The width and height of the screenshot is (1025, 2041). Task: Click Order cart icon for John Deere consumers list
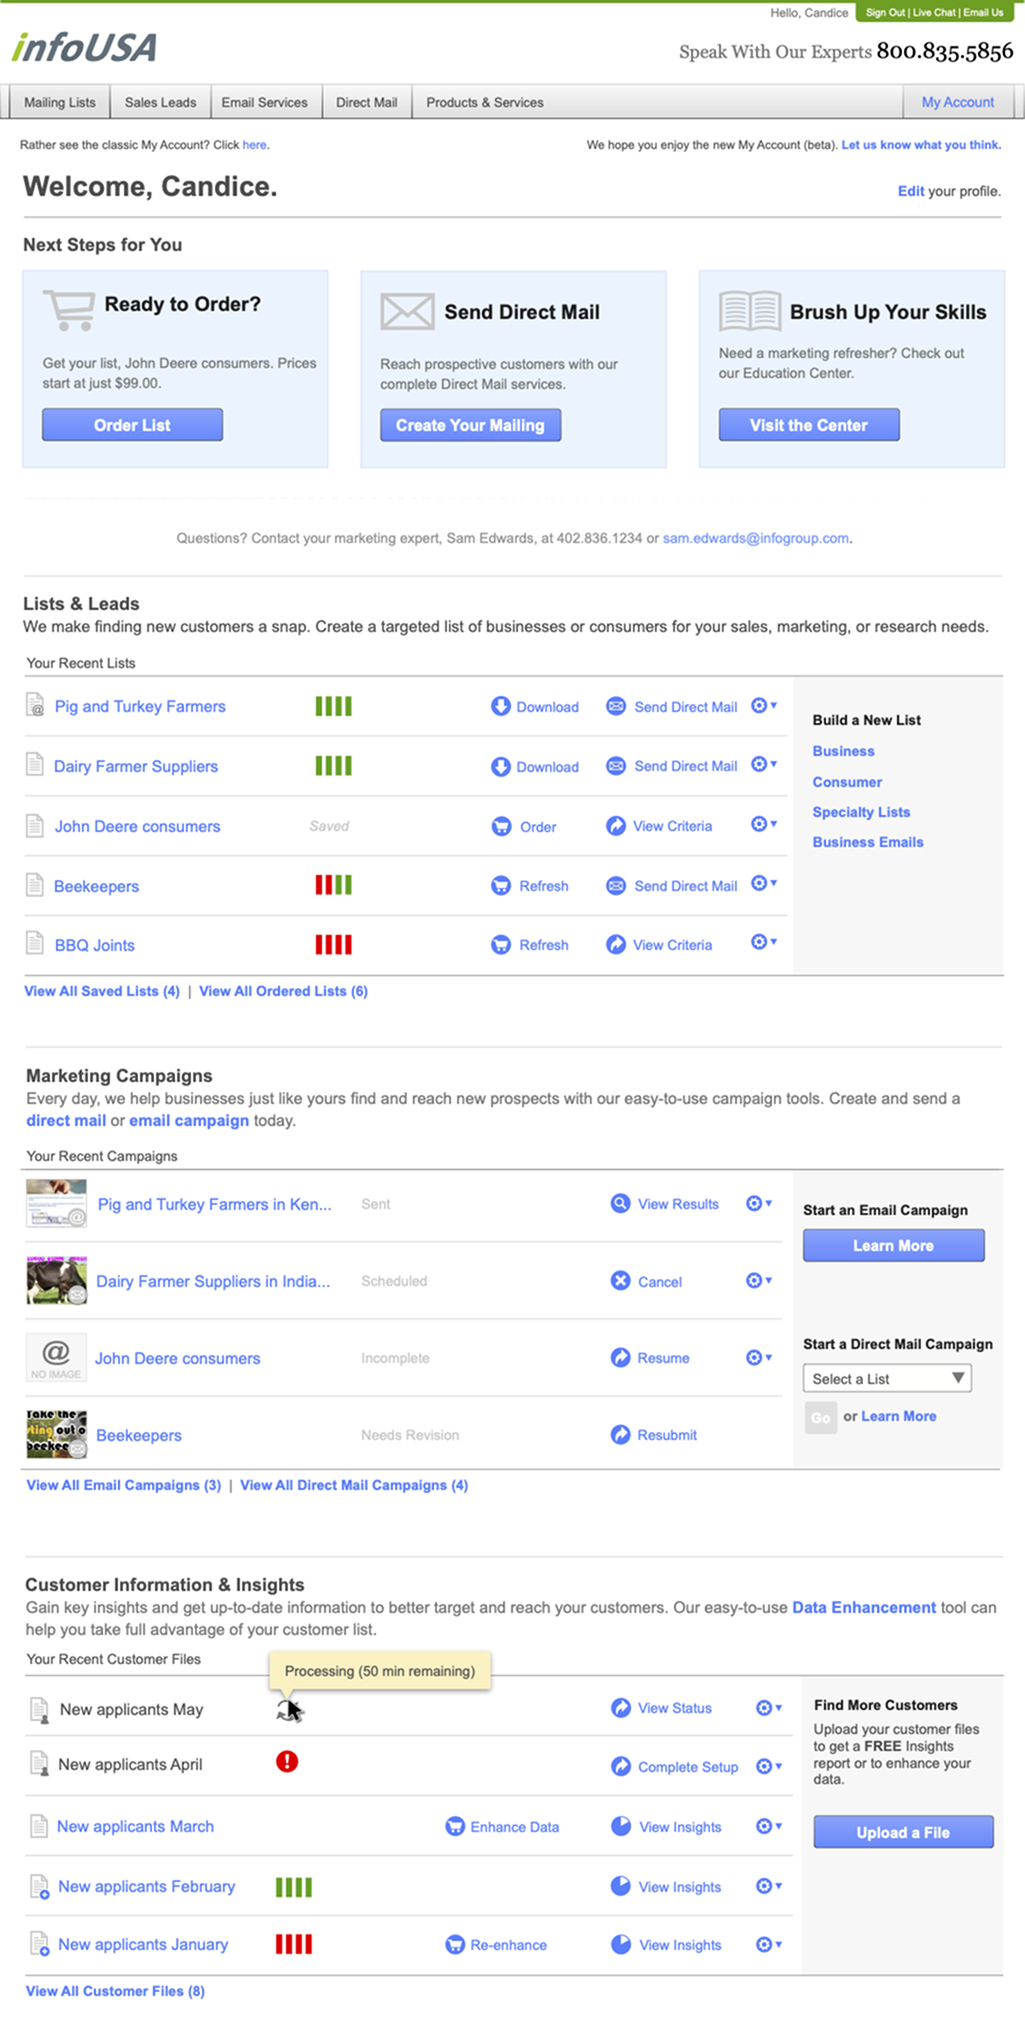501,826
